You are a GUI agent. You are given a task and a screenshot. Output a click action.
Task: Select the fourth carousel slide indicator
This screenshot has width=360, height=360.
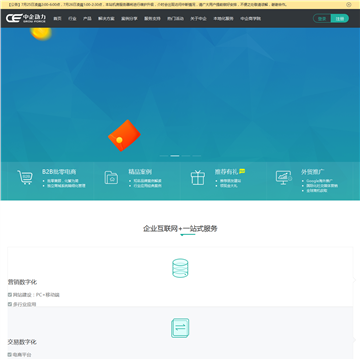[x=197, y=156]
